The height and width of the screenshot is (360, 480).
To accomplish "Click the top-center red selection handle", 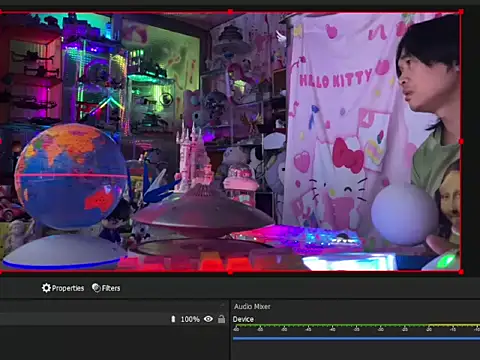I will click(x=230, y=12).
